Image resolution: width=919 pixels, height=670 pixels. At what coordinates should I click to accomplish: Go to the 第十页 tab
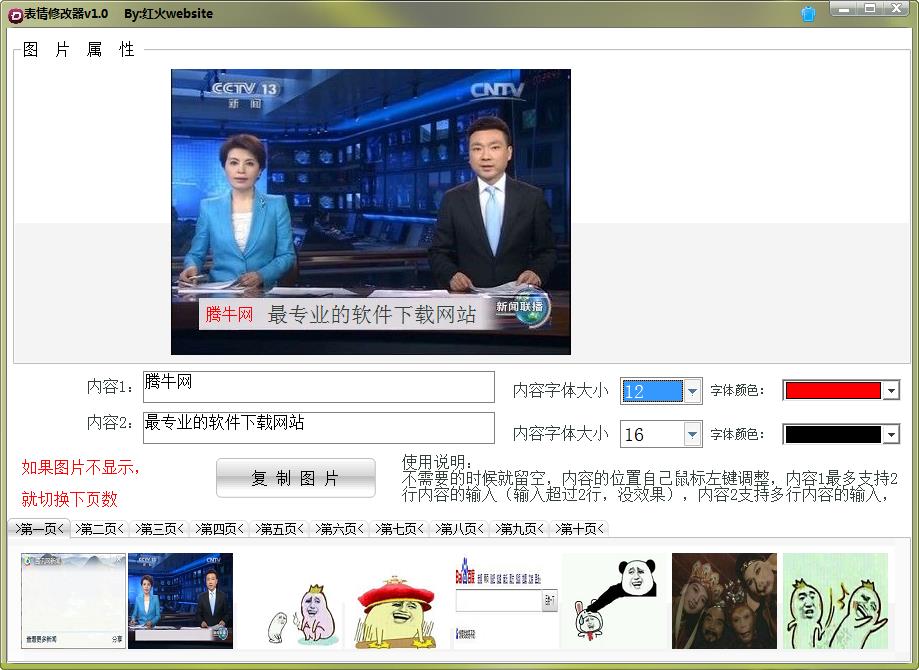581,529
